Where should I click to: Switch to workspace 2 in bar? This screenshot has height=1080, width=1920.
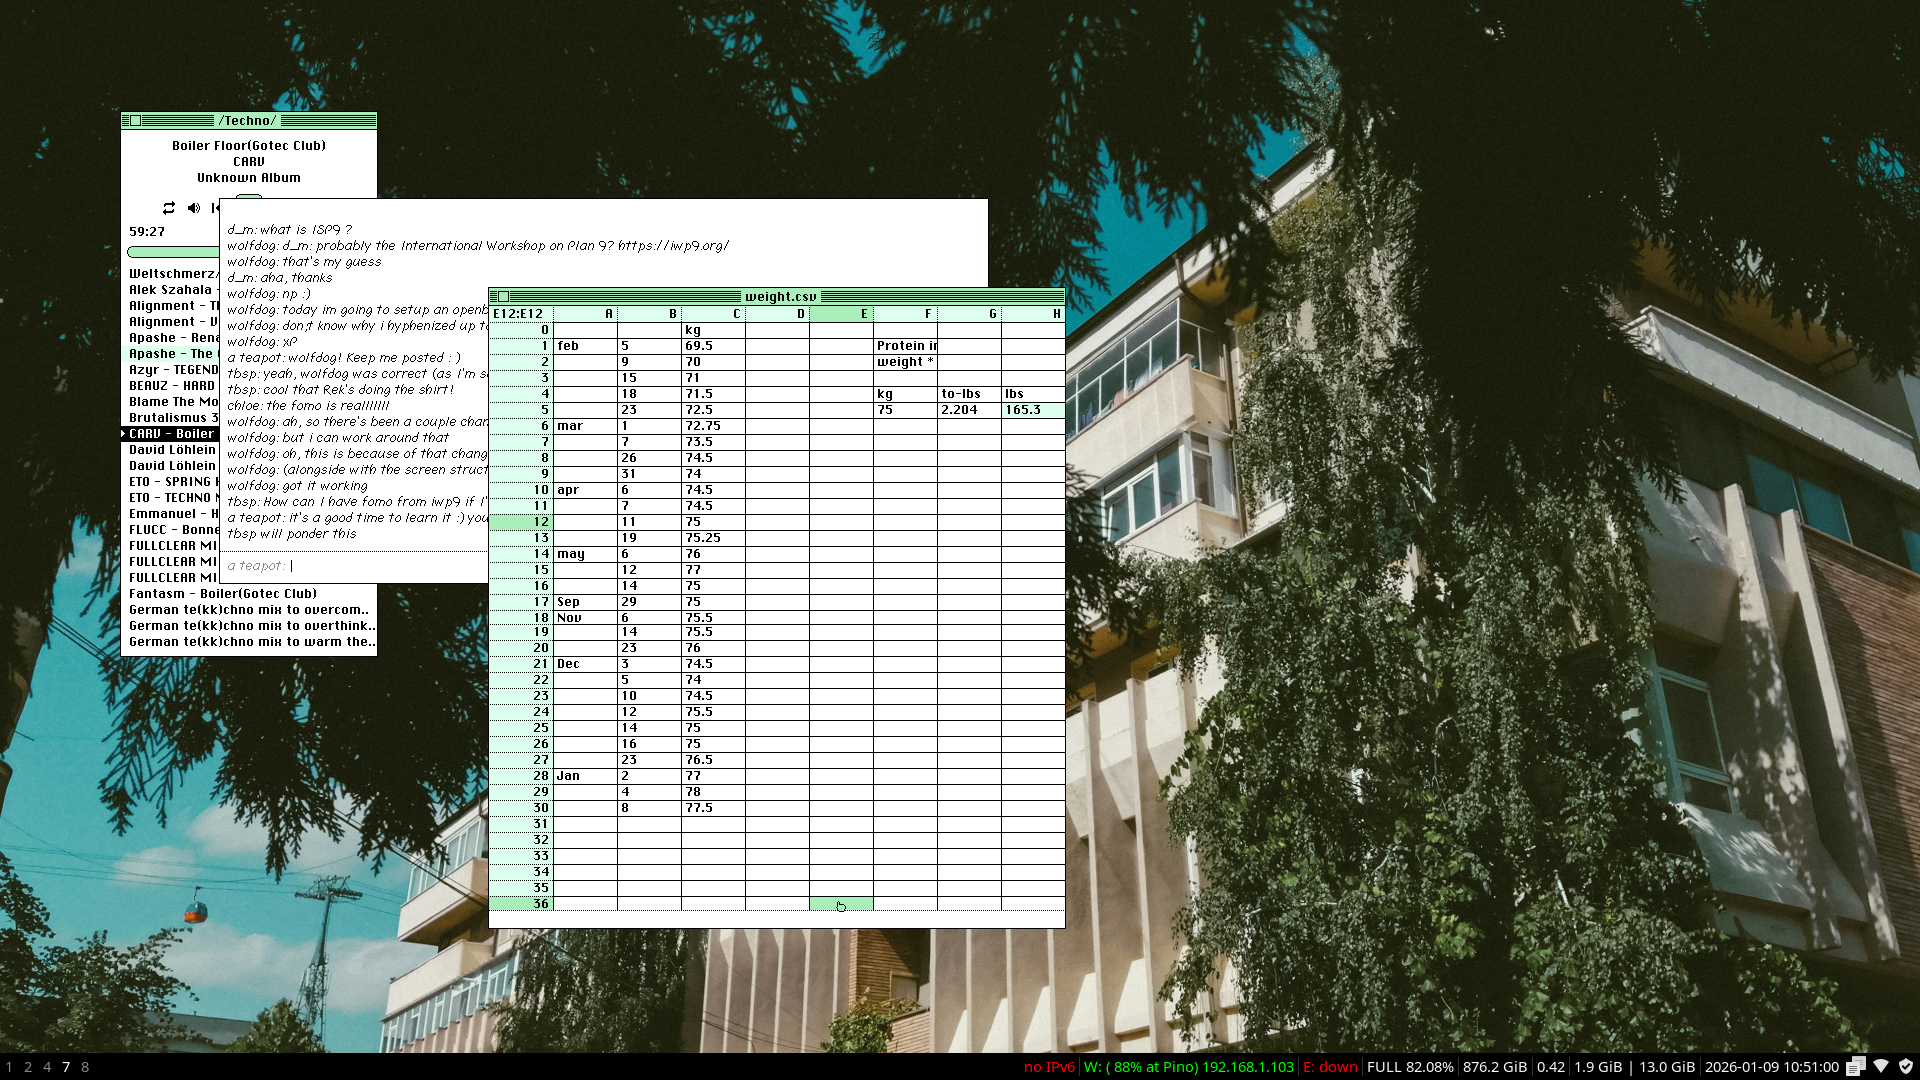[28, 1067]
